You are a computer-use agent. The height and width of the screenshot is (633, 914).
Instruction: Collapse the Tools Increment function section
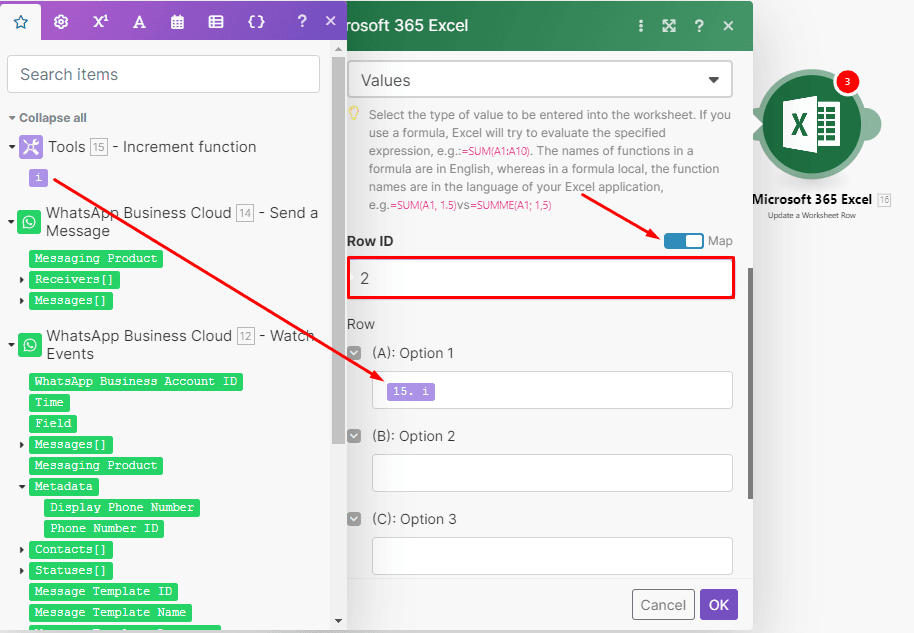coord(10,146)
